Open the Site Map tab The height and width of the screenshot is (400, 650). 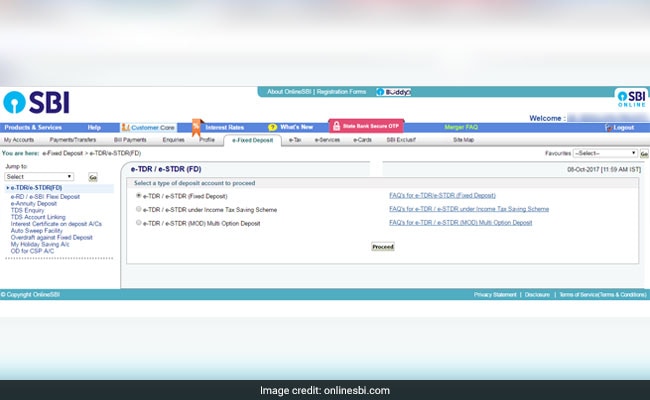tap(463, 140)
